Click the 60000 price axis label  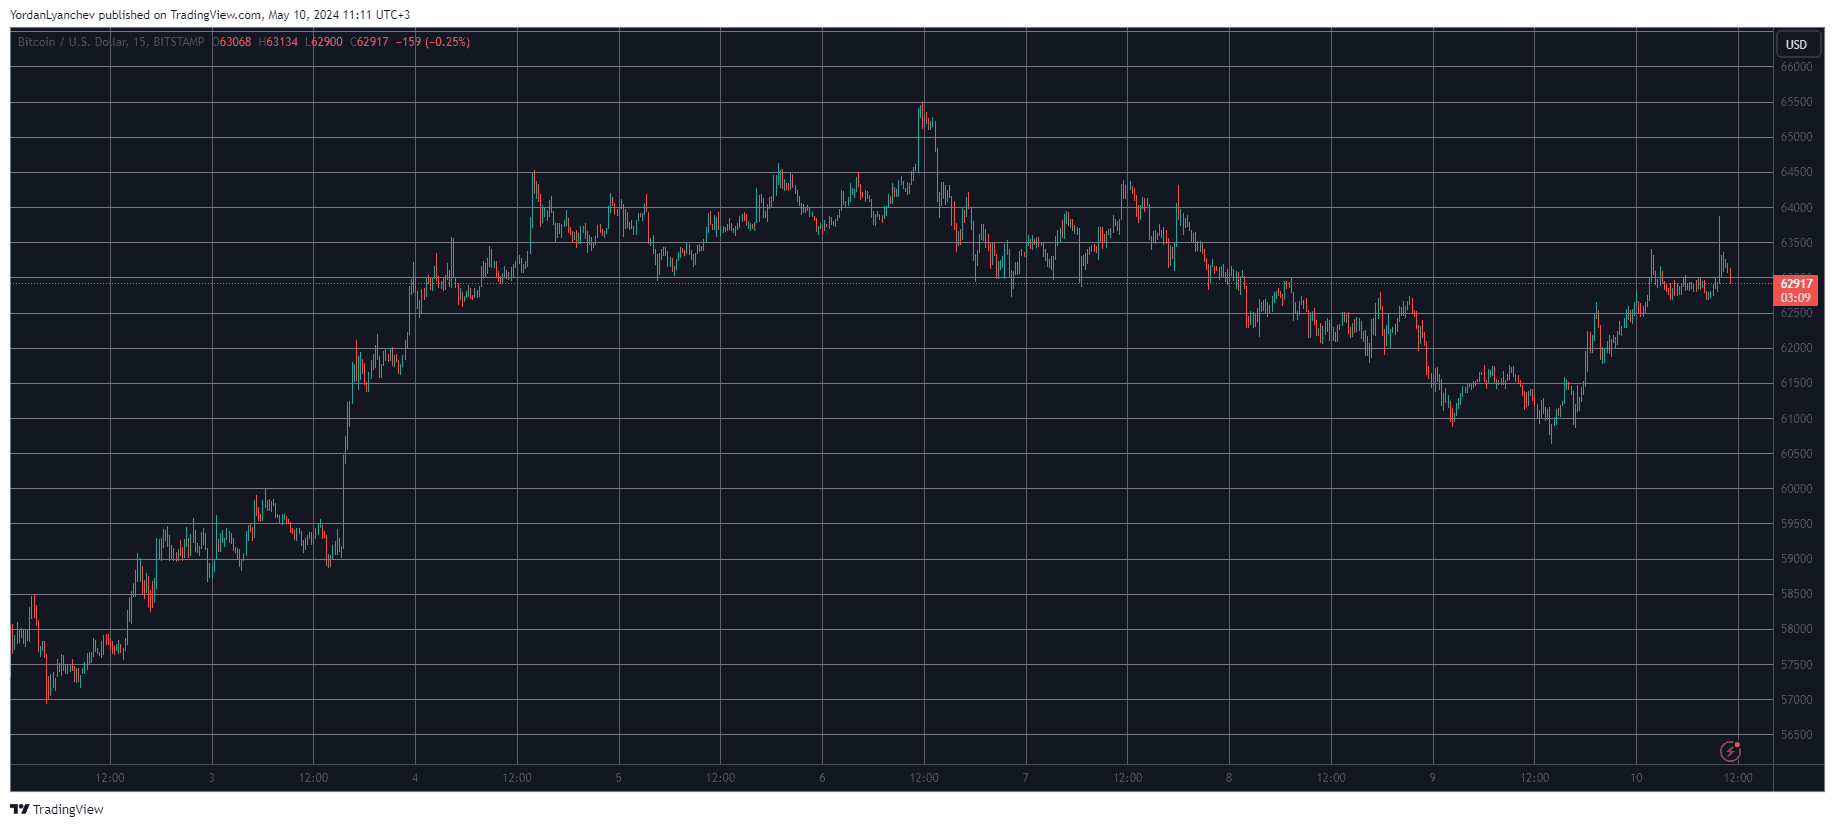point(1796,489)
